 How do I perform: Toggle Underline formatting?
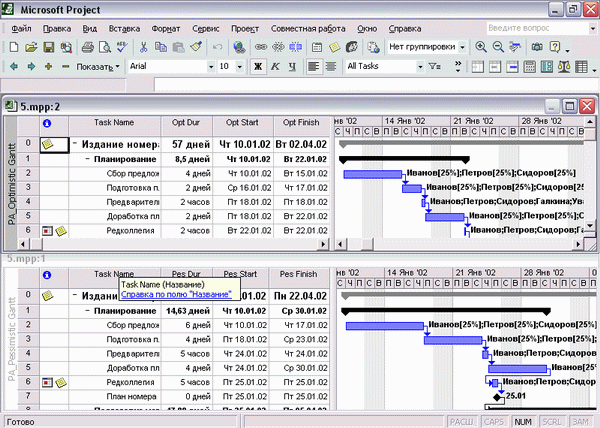coord(292,67)
